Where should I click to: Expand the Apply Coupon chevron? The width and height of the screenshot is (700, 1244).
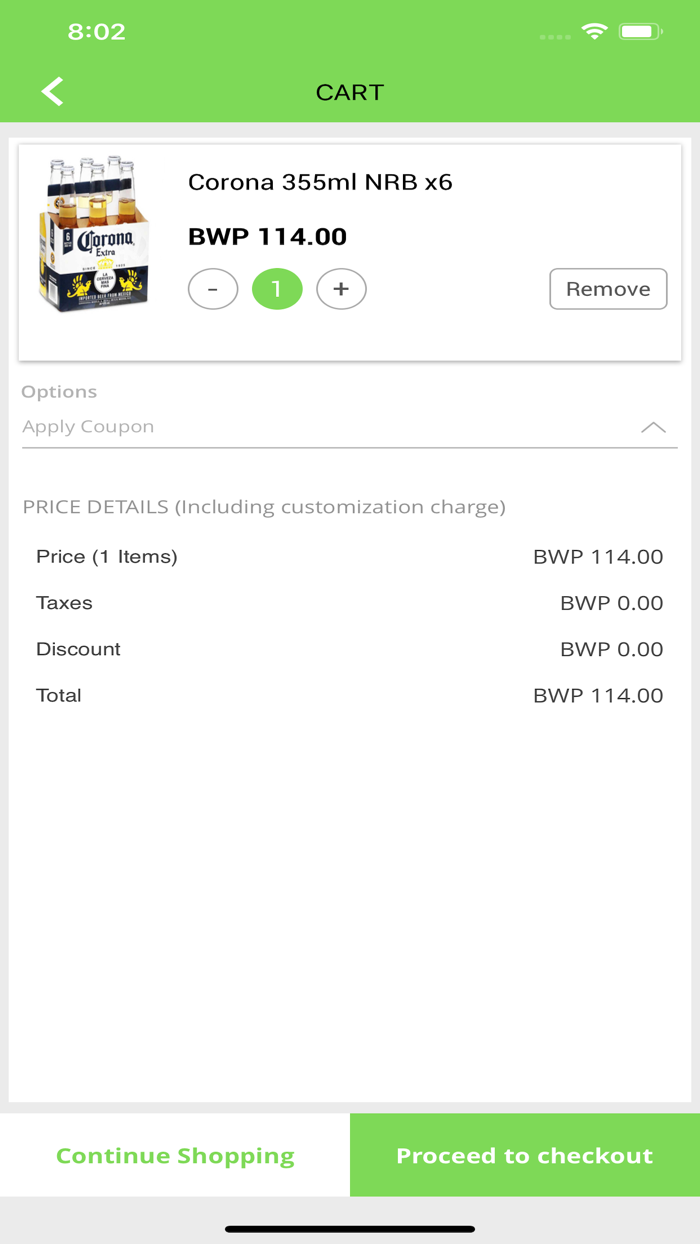click(653, 427)
